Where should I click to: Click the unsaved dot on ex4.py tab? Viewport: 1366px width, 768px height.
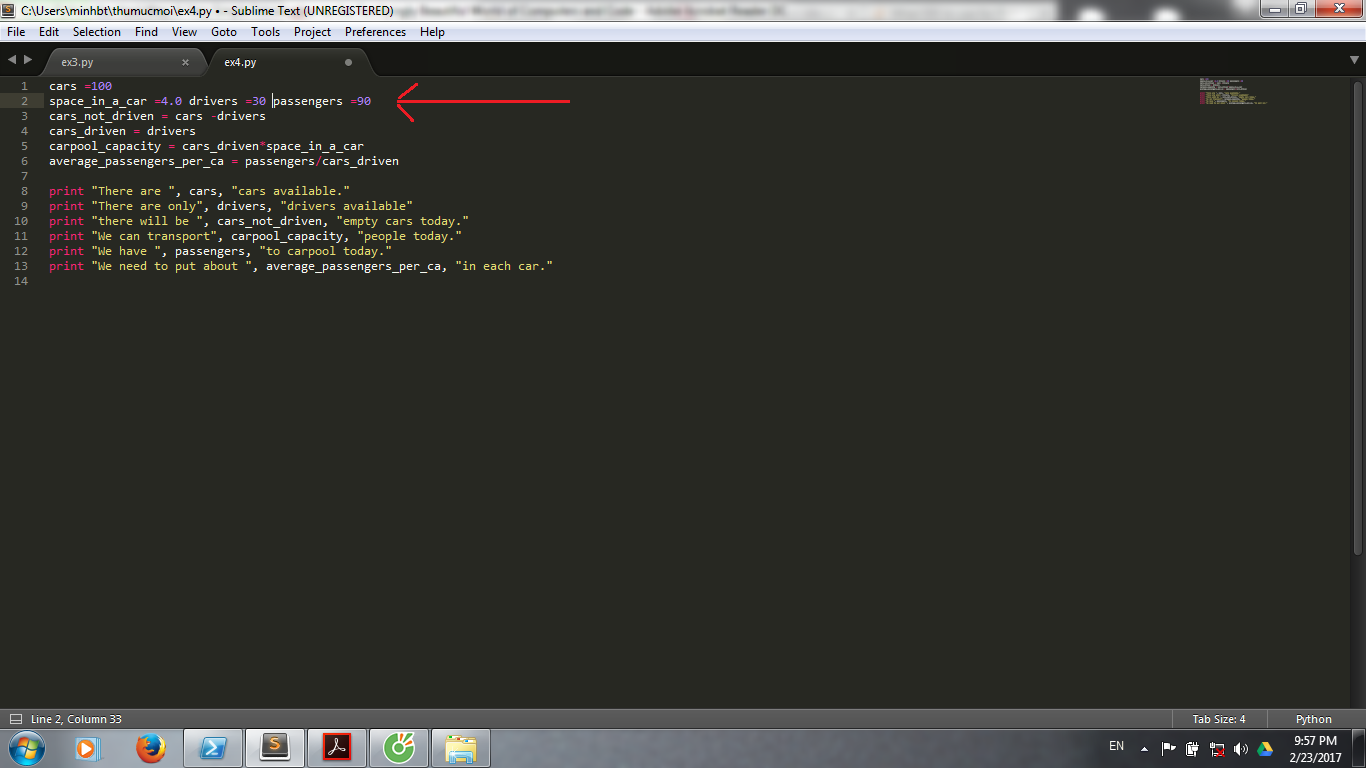pos(348,62)
